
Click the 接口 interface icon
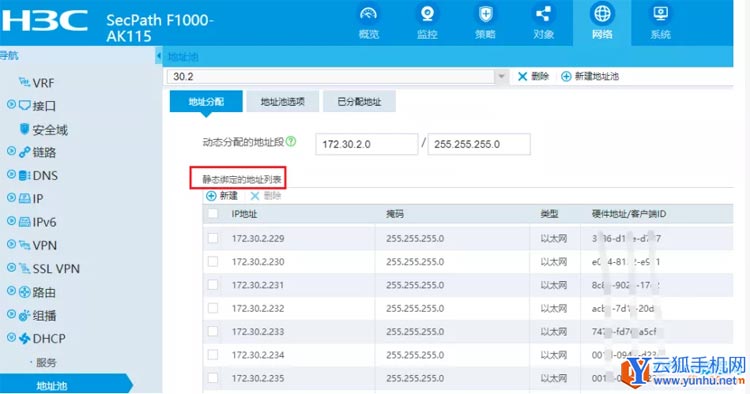(x=24, y=105)
